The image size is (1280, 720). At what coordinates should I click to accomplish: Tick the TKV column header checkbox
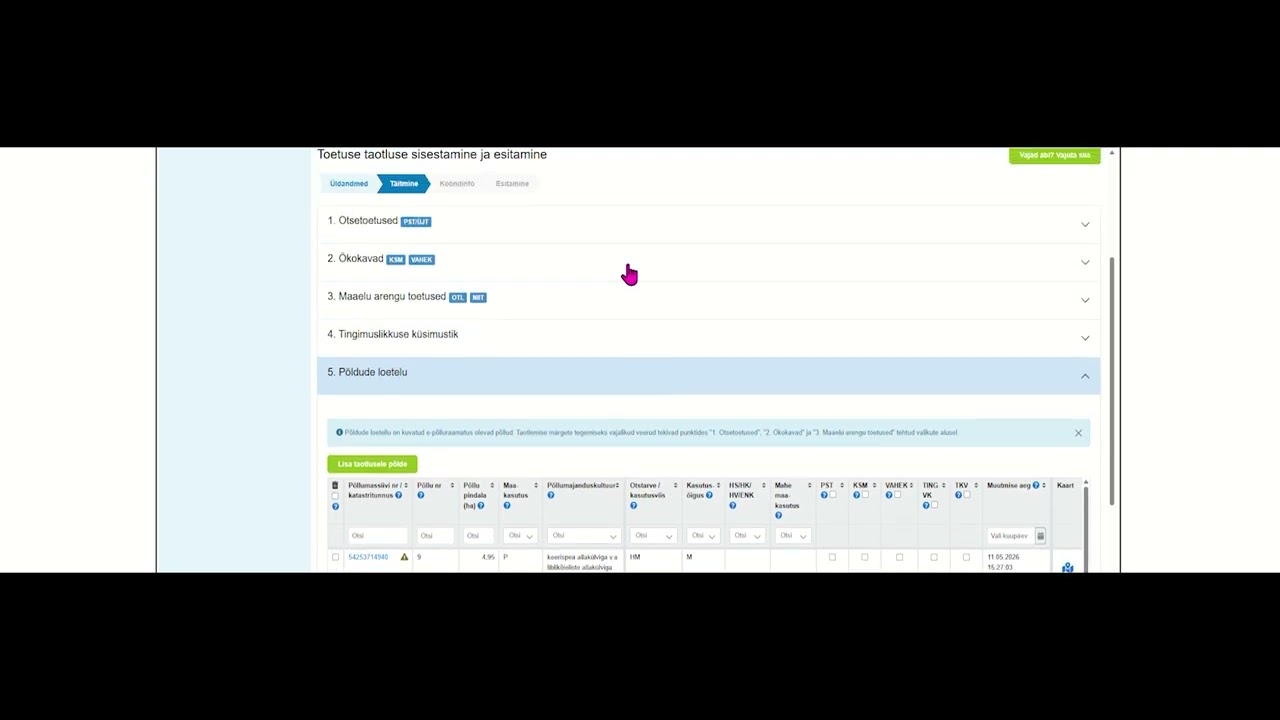tap(967, 495)
